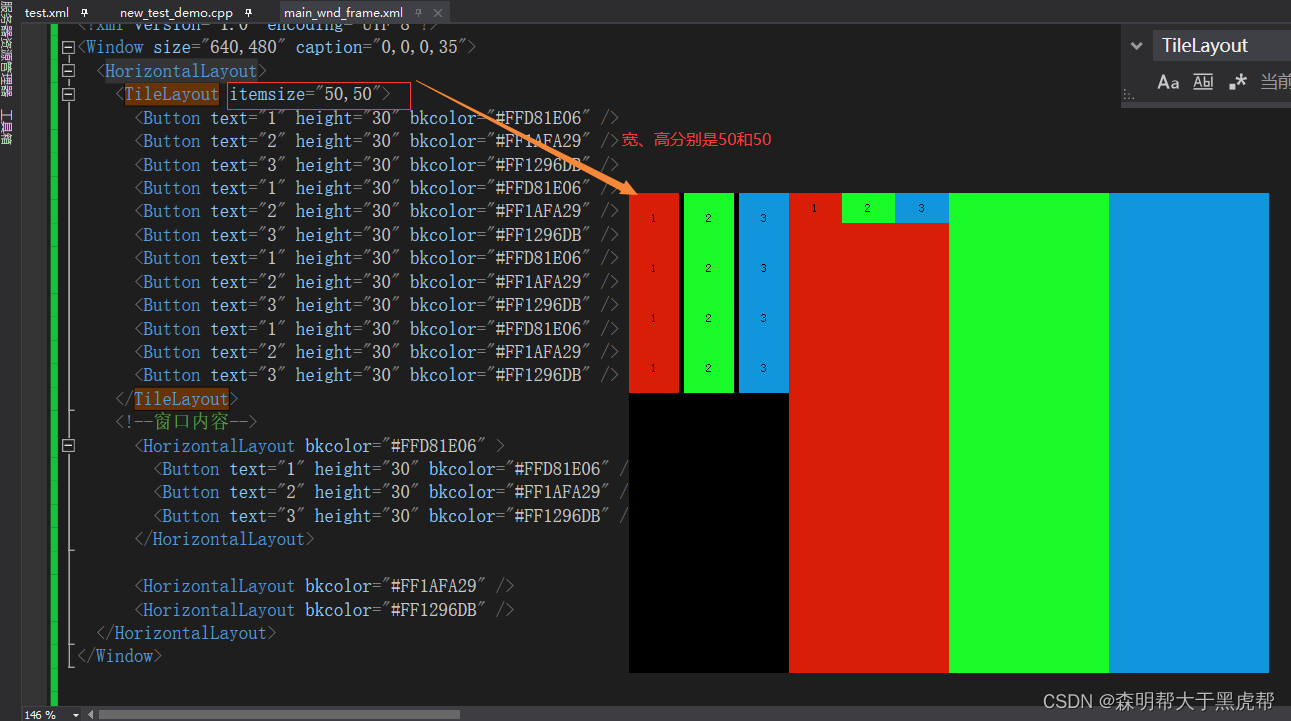This screenshot has width=1291, height=721.
Task: Click the editor horizontal scrollbar thumb
Action: click(x=279, y=714)
